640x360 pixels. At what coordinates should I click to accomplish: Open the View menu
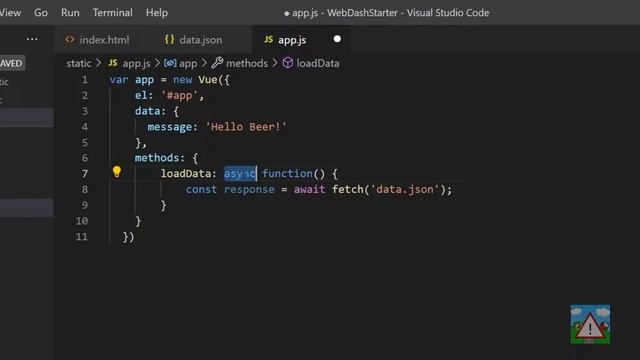tap(10, 13)
